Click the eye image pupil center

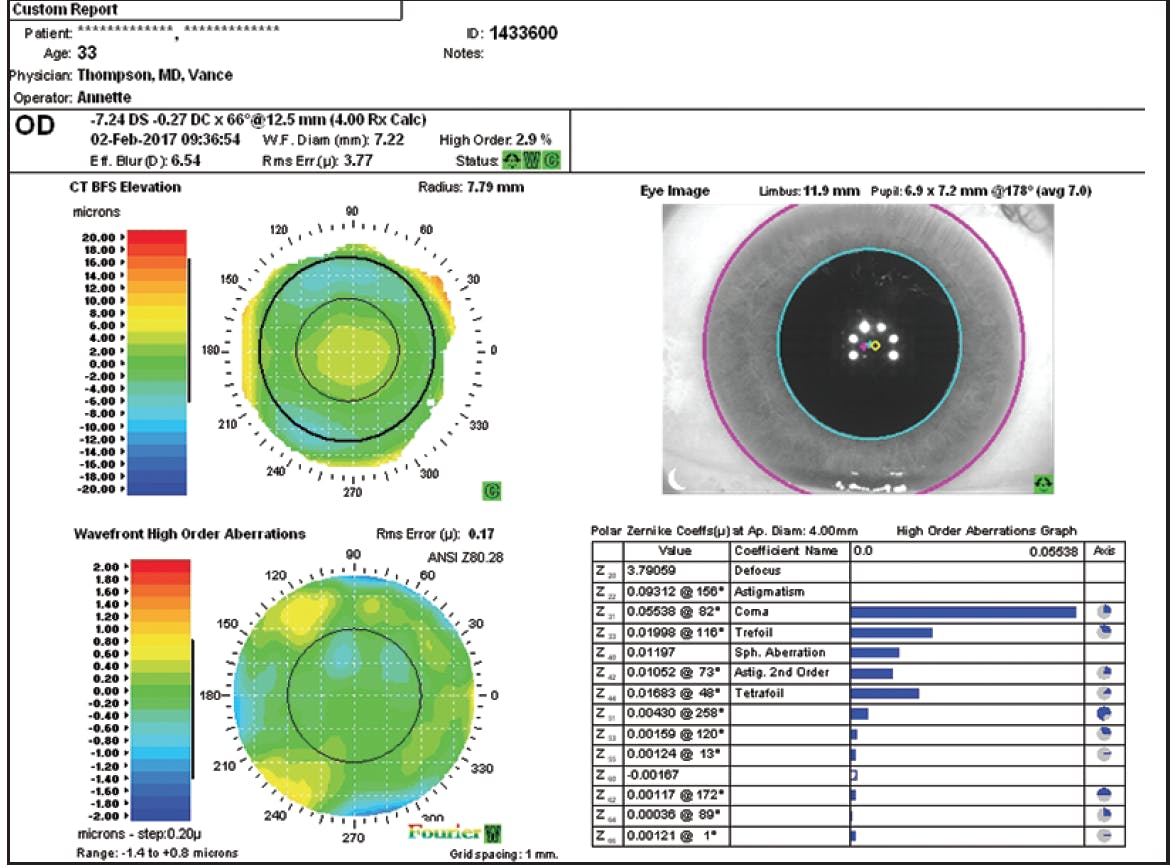click(870, 345)
